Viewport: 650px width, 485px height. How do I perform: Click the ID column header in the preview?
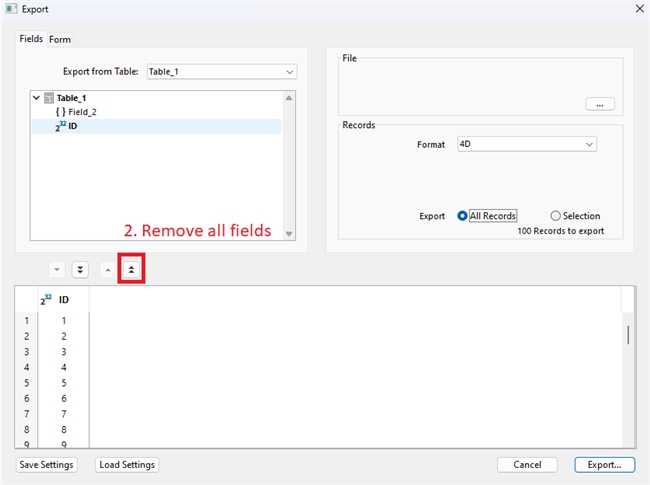64,299
